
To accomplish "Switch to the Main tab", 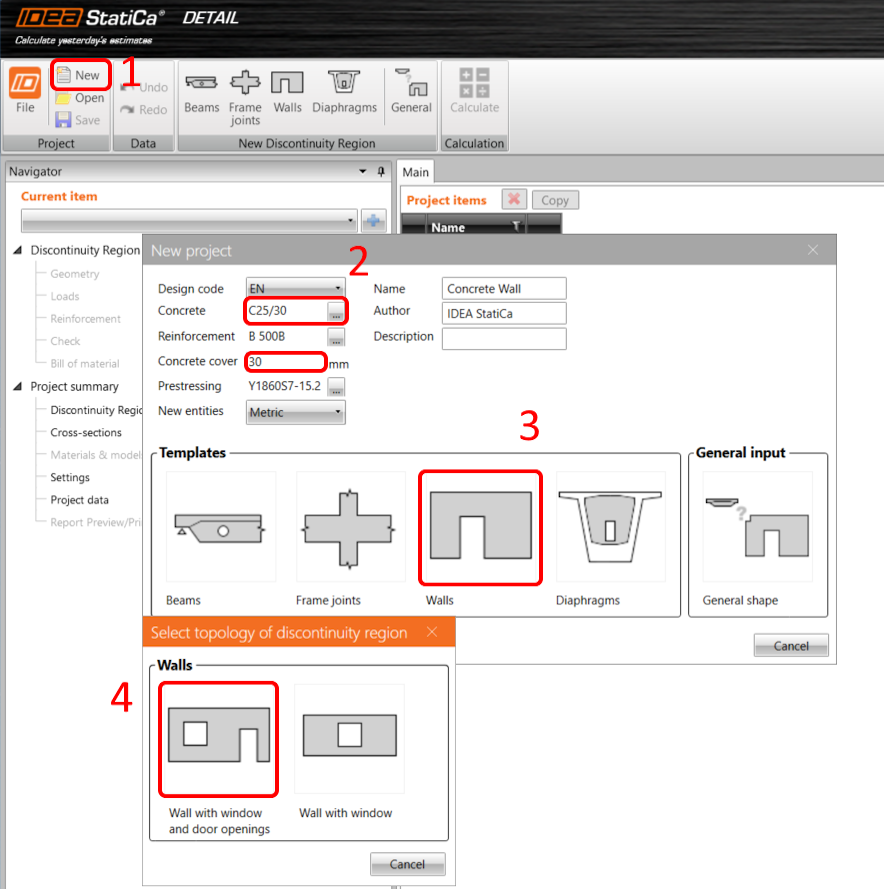I will point(416,173).
